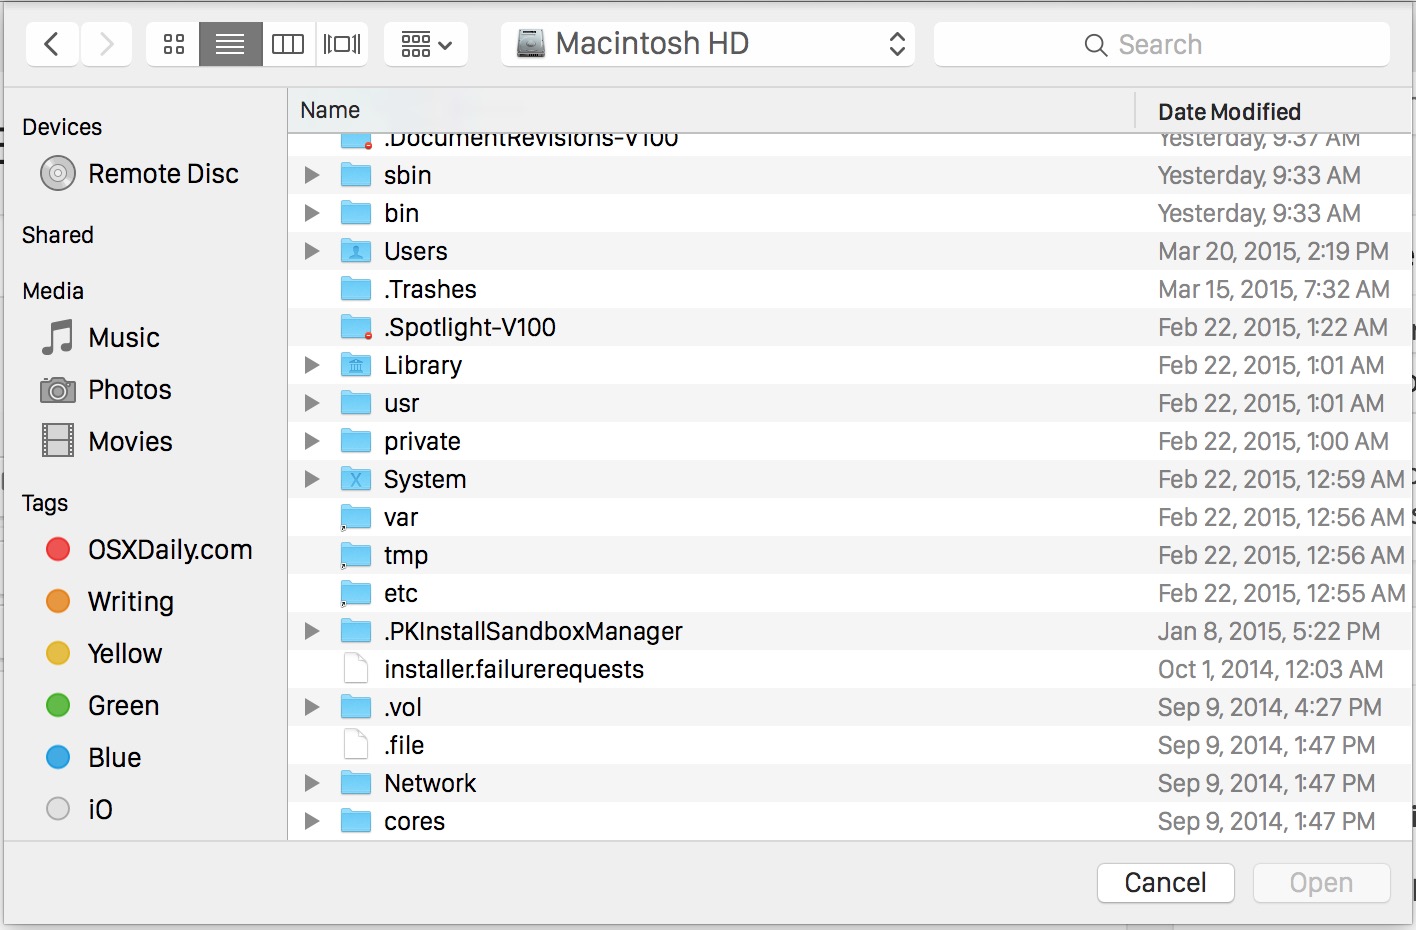
Task: Open Photos from the Media sidebar
Action: pos(129,390)
